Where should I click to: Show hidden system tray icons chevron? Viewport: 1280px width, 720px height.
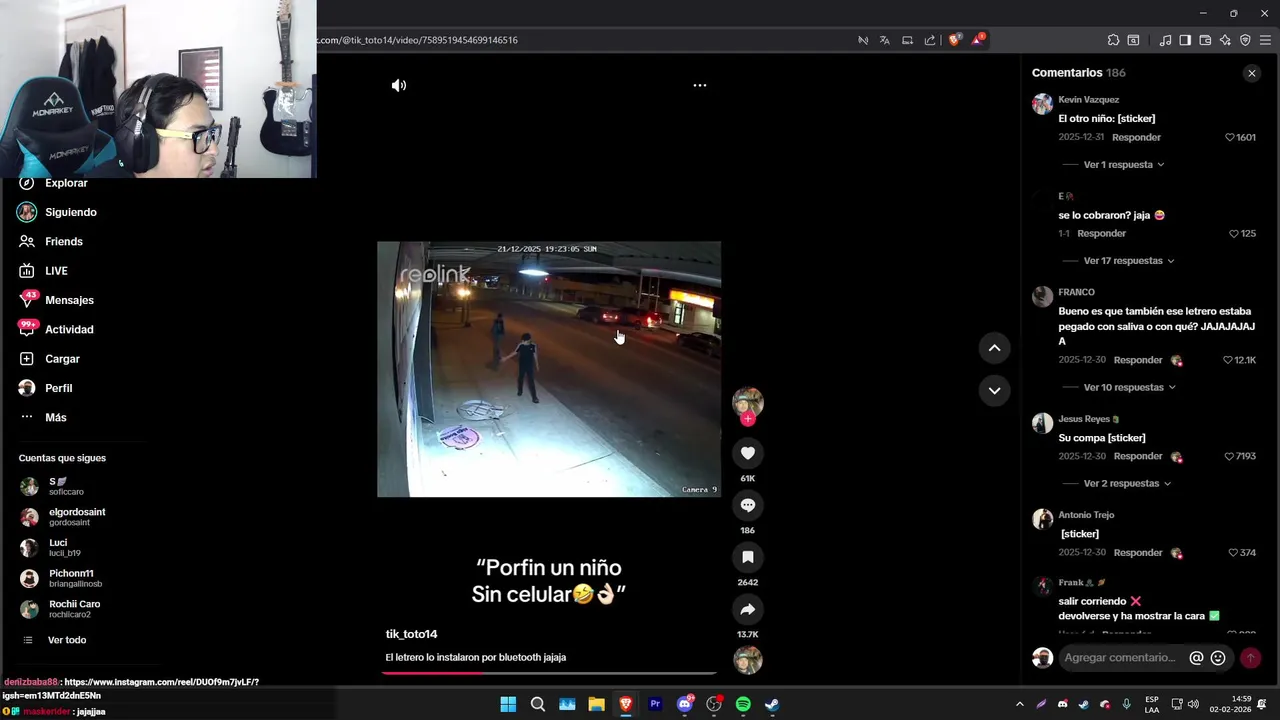click(1019, 704)
